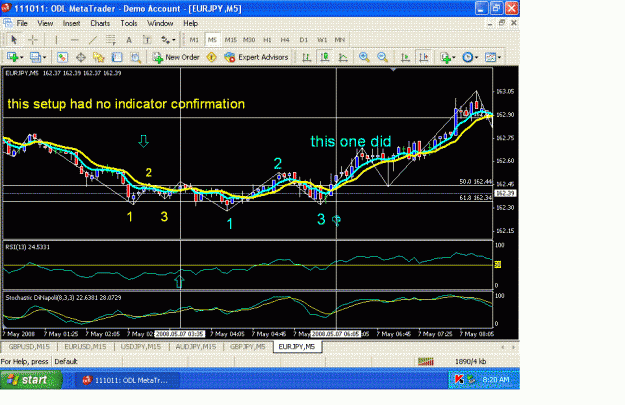Switch to the GBPUSD,M15 chart tab
Screen dimensions: 625x405
click(x=29, y=347)
